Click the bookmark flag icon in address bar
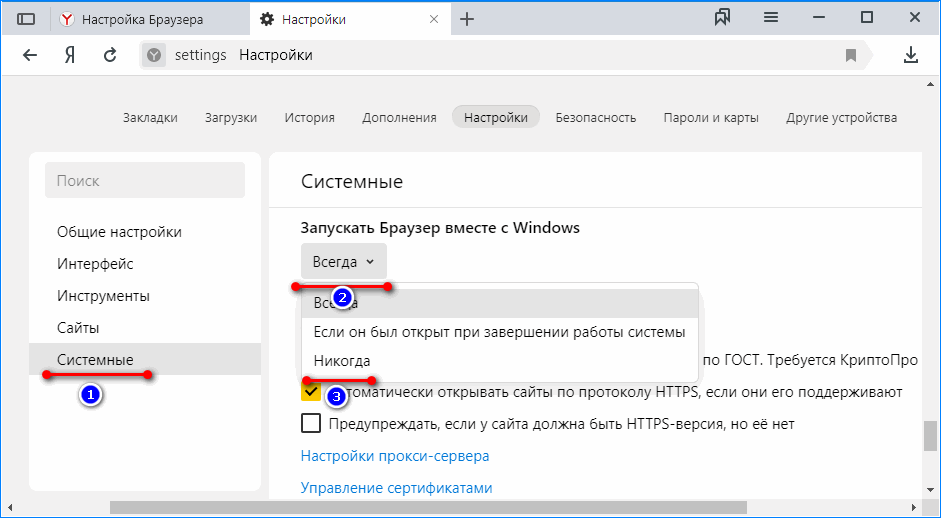941x518 pixels. coord(851,55)
